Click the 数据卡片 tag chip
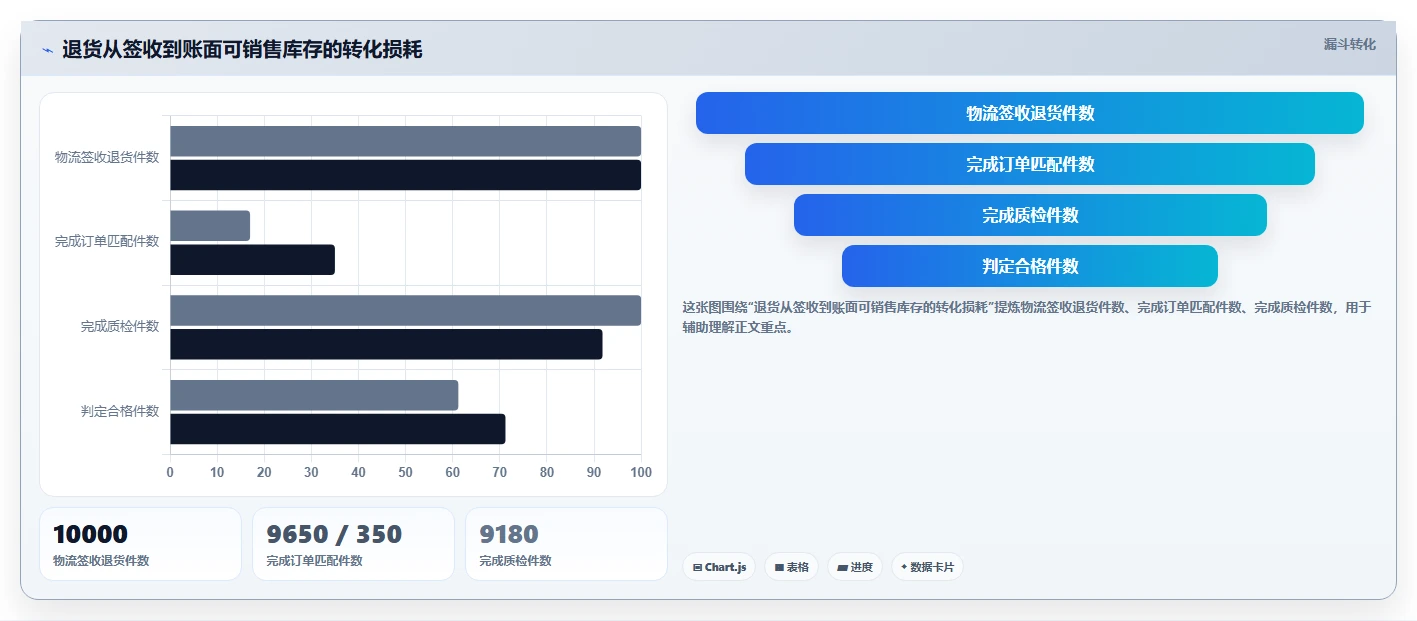Viewport: 1417px width, 621px height. click(x=927, y=567)
